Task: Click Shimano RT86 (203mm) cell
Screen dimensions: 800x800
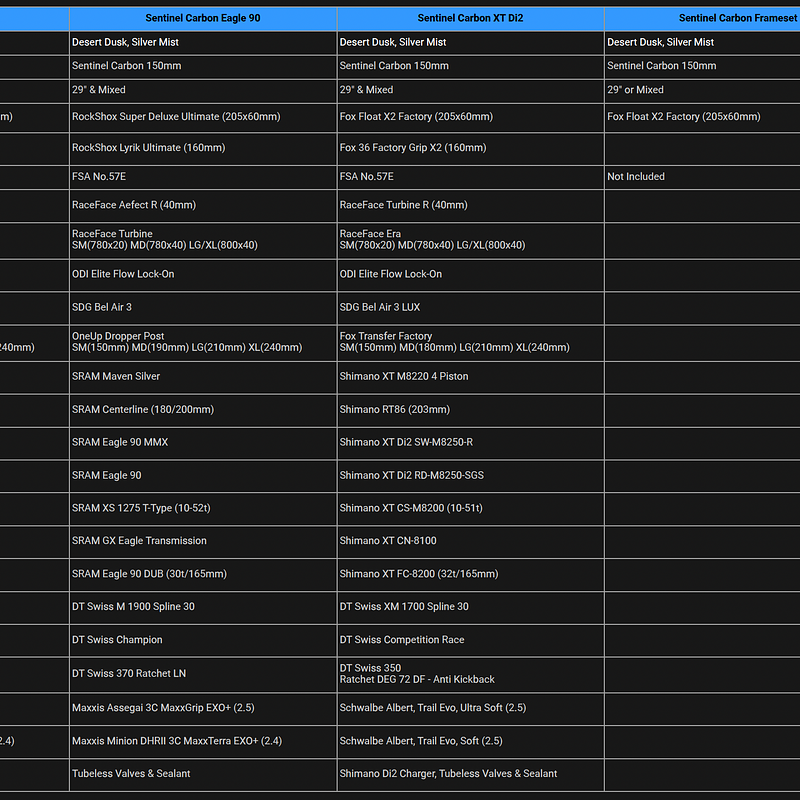Action: pyautogui.click(x=470, y=410)
